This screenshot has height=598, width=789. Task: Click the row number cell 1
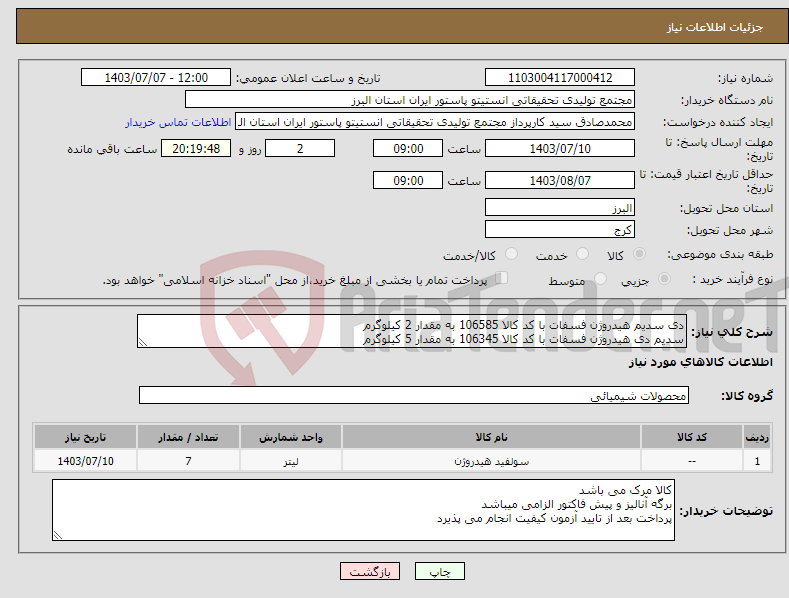[x=757, y=461]
